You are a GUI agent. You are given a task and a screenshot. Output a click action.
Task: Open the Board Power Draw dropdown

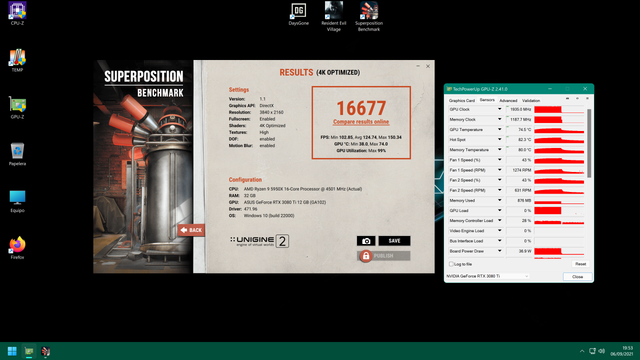pyautogui.click(x=499, y=251)
